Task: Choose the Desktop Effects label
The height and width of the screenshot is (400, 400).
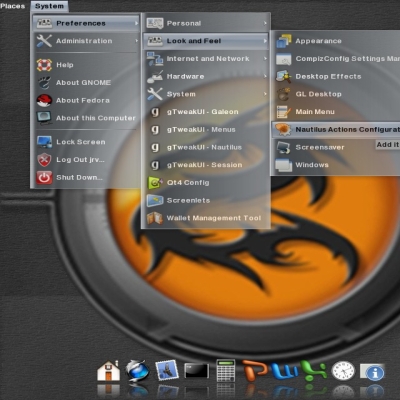Action: coord(328,76)
